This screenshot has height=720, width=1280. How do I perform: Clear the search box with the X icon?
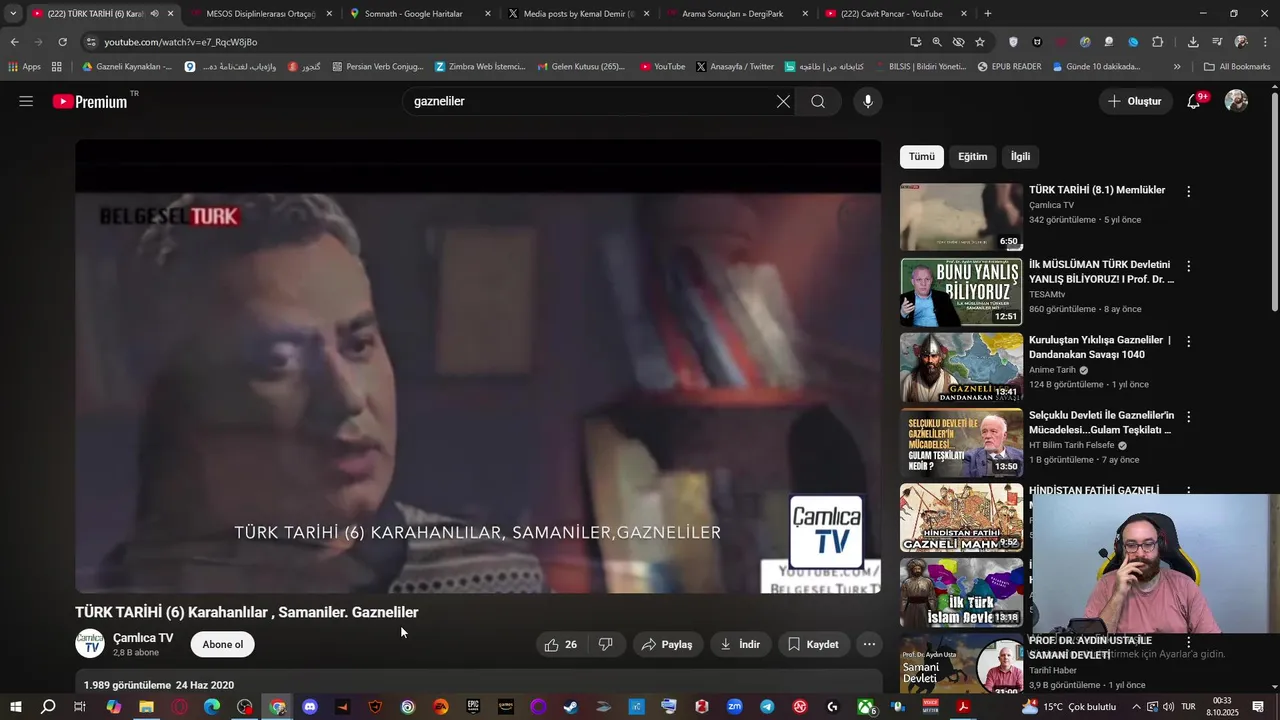[783, 101]
